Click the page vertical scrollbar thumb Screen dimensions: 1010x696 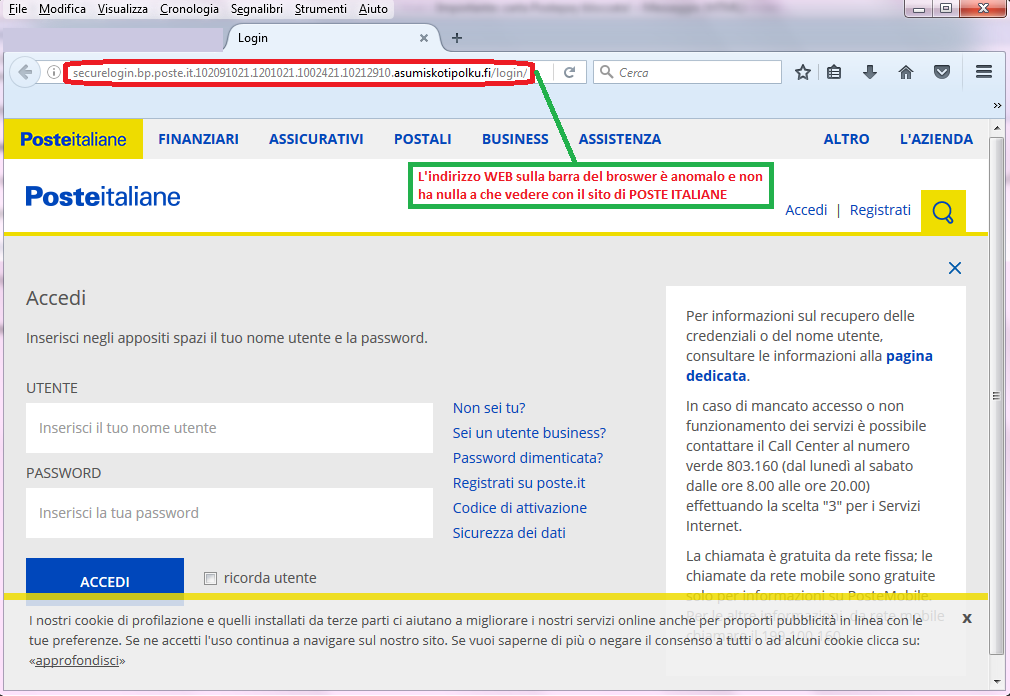pyautogui.click(x=996, y=395)
